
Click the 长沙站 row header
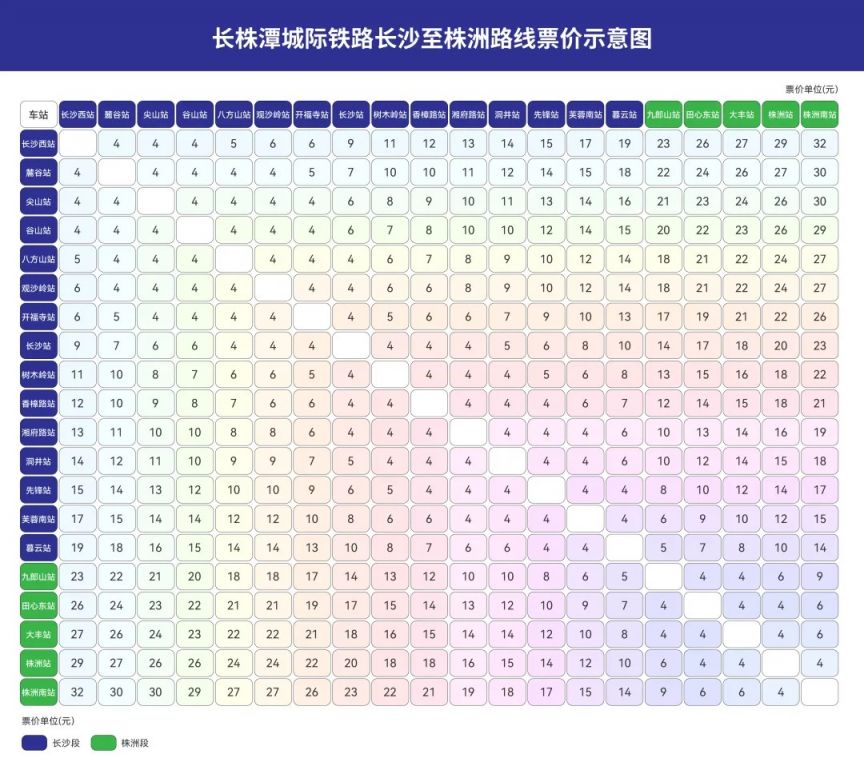tap(38, 346)
